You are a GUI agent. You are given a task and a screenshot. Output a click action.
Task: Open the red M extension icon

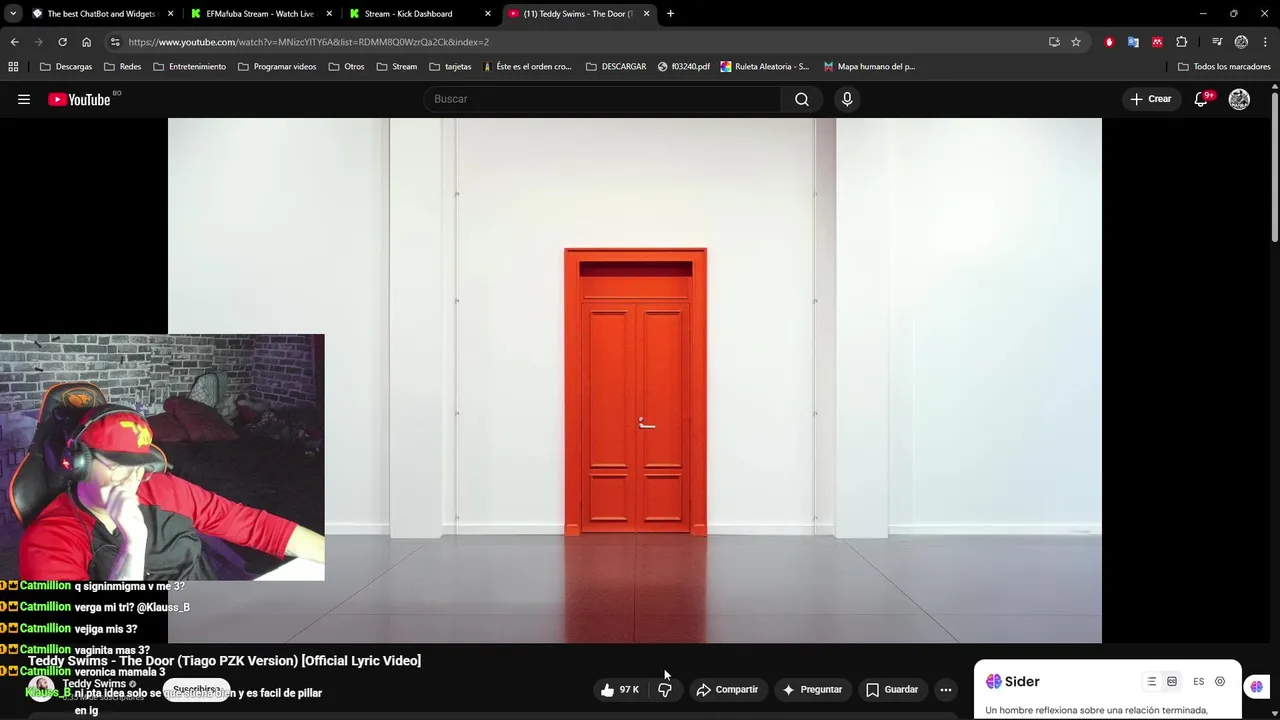pos(1157,42)
